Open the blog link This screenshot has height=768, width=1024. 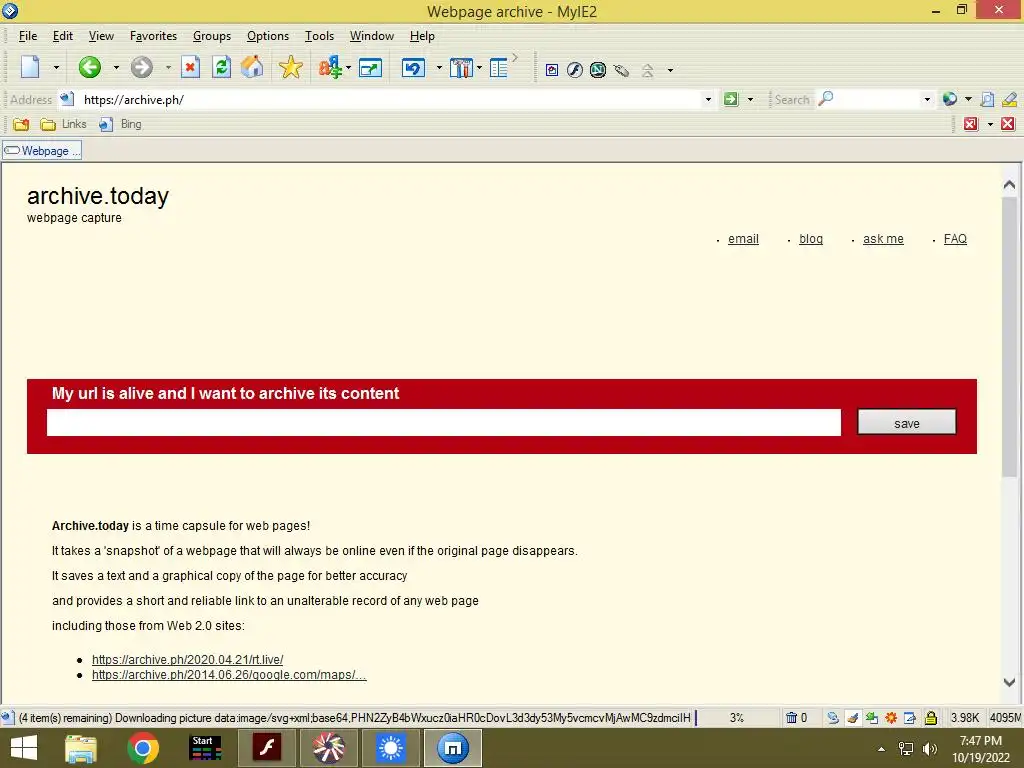[x=810, y=239]
